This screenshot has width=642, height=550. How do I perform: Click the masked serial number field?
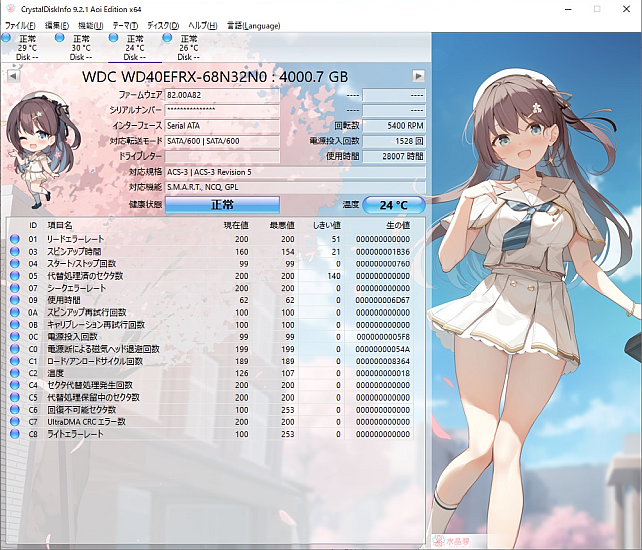222,110
